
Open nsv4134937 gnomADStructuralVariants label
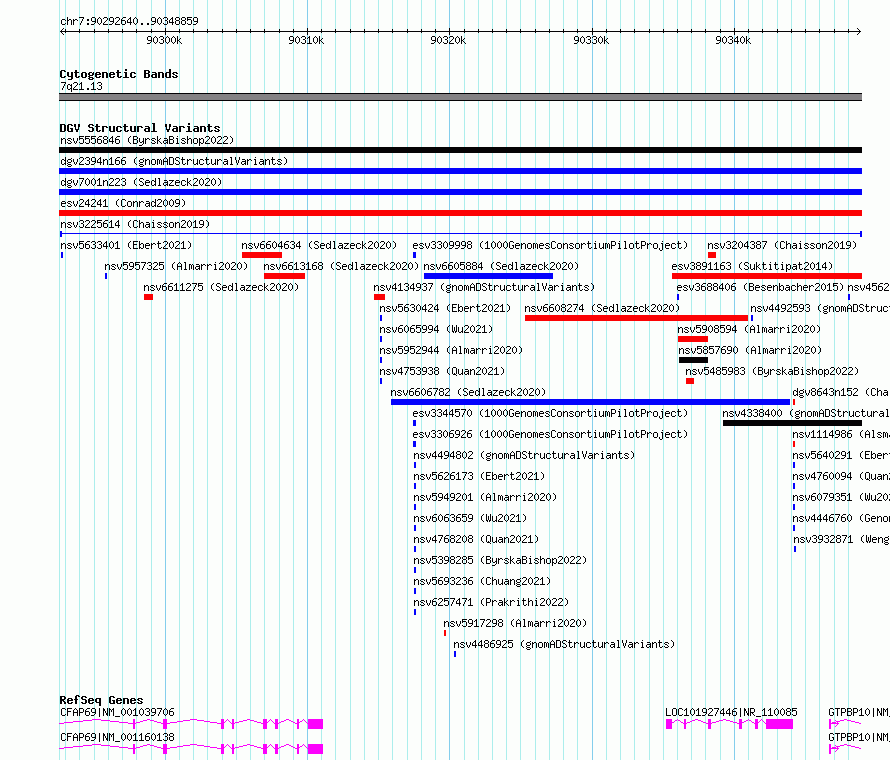point(484,287)
